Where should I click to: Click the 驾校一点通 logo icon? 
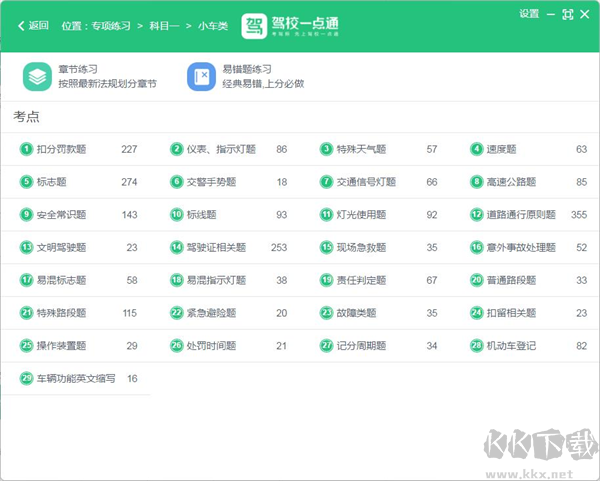[x=254, y=26]
